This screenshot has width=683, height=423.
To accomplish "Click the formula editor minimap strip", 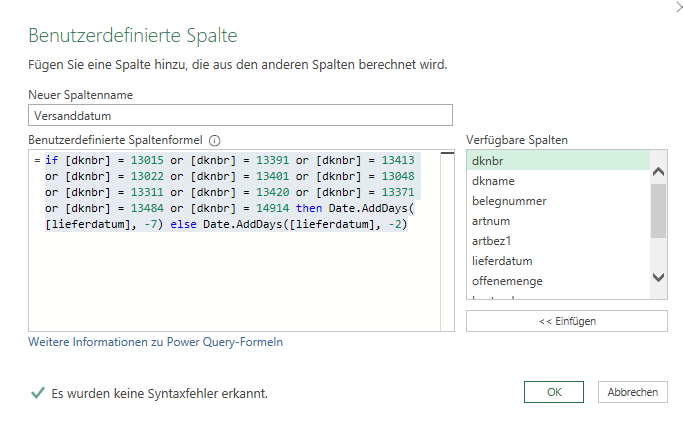I will (x=447, y=240).
